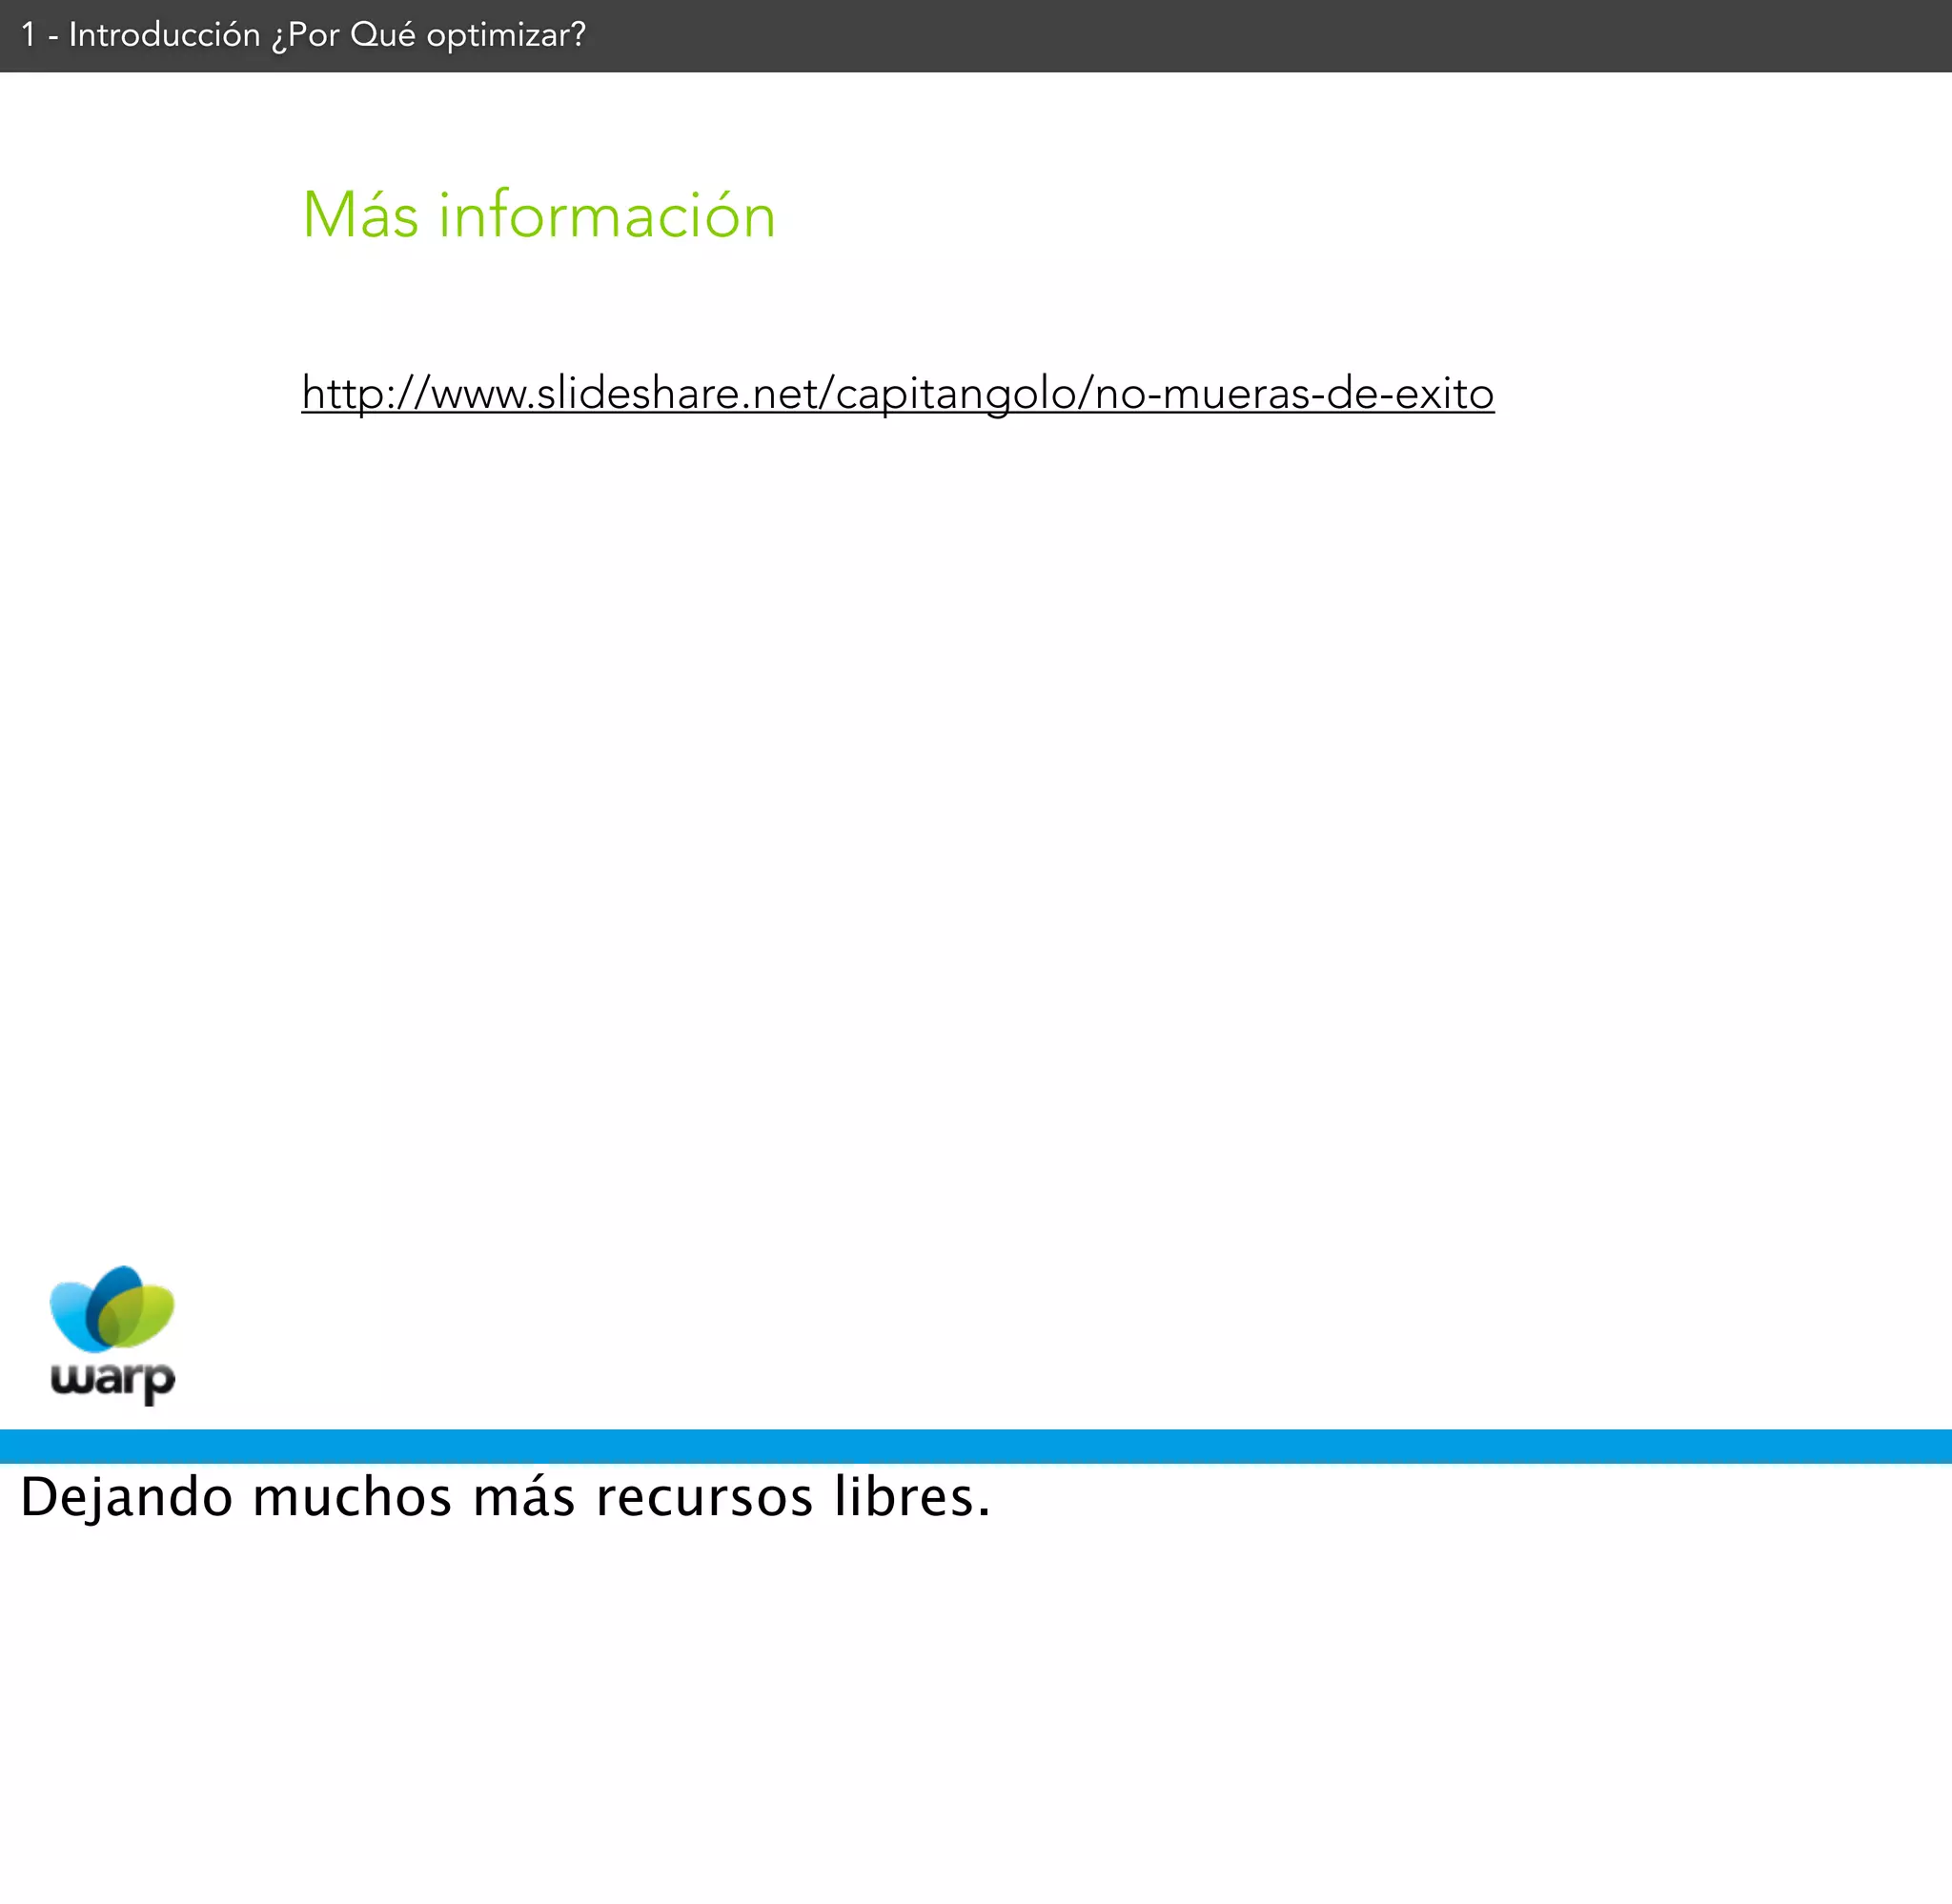The image size is (1952, 1904).
Task: Open the slideshare no-mueras-de-exito link
Action: tap(897, 393)
